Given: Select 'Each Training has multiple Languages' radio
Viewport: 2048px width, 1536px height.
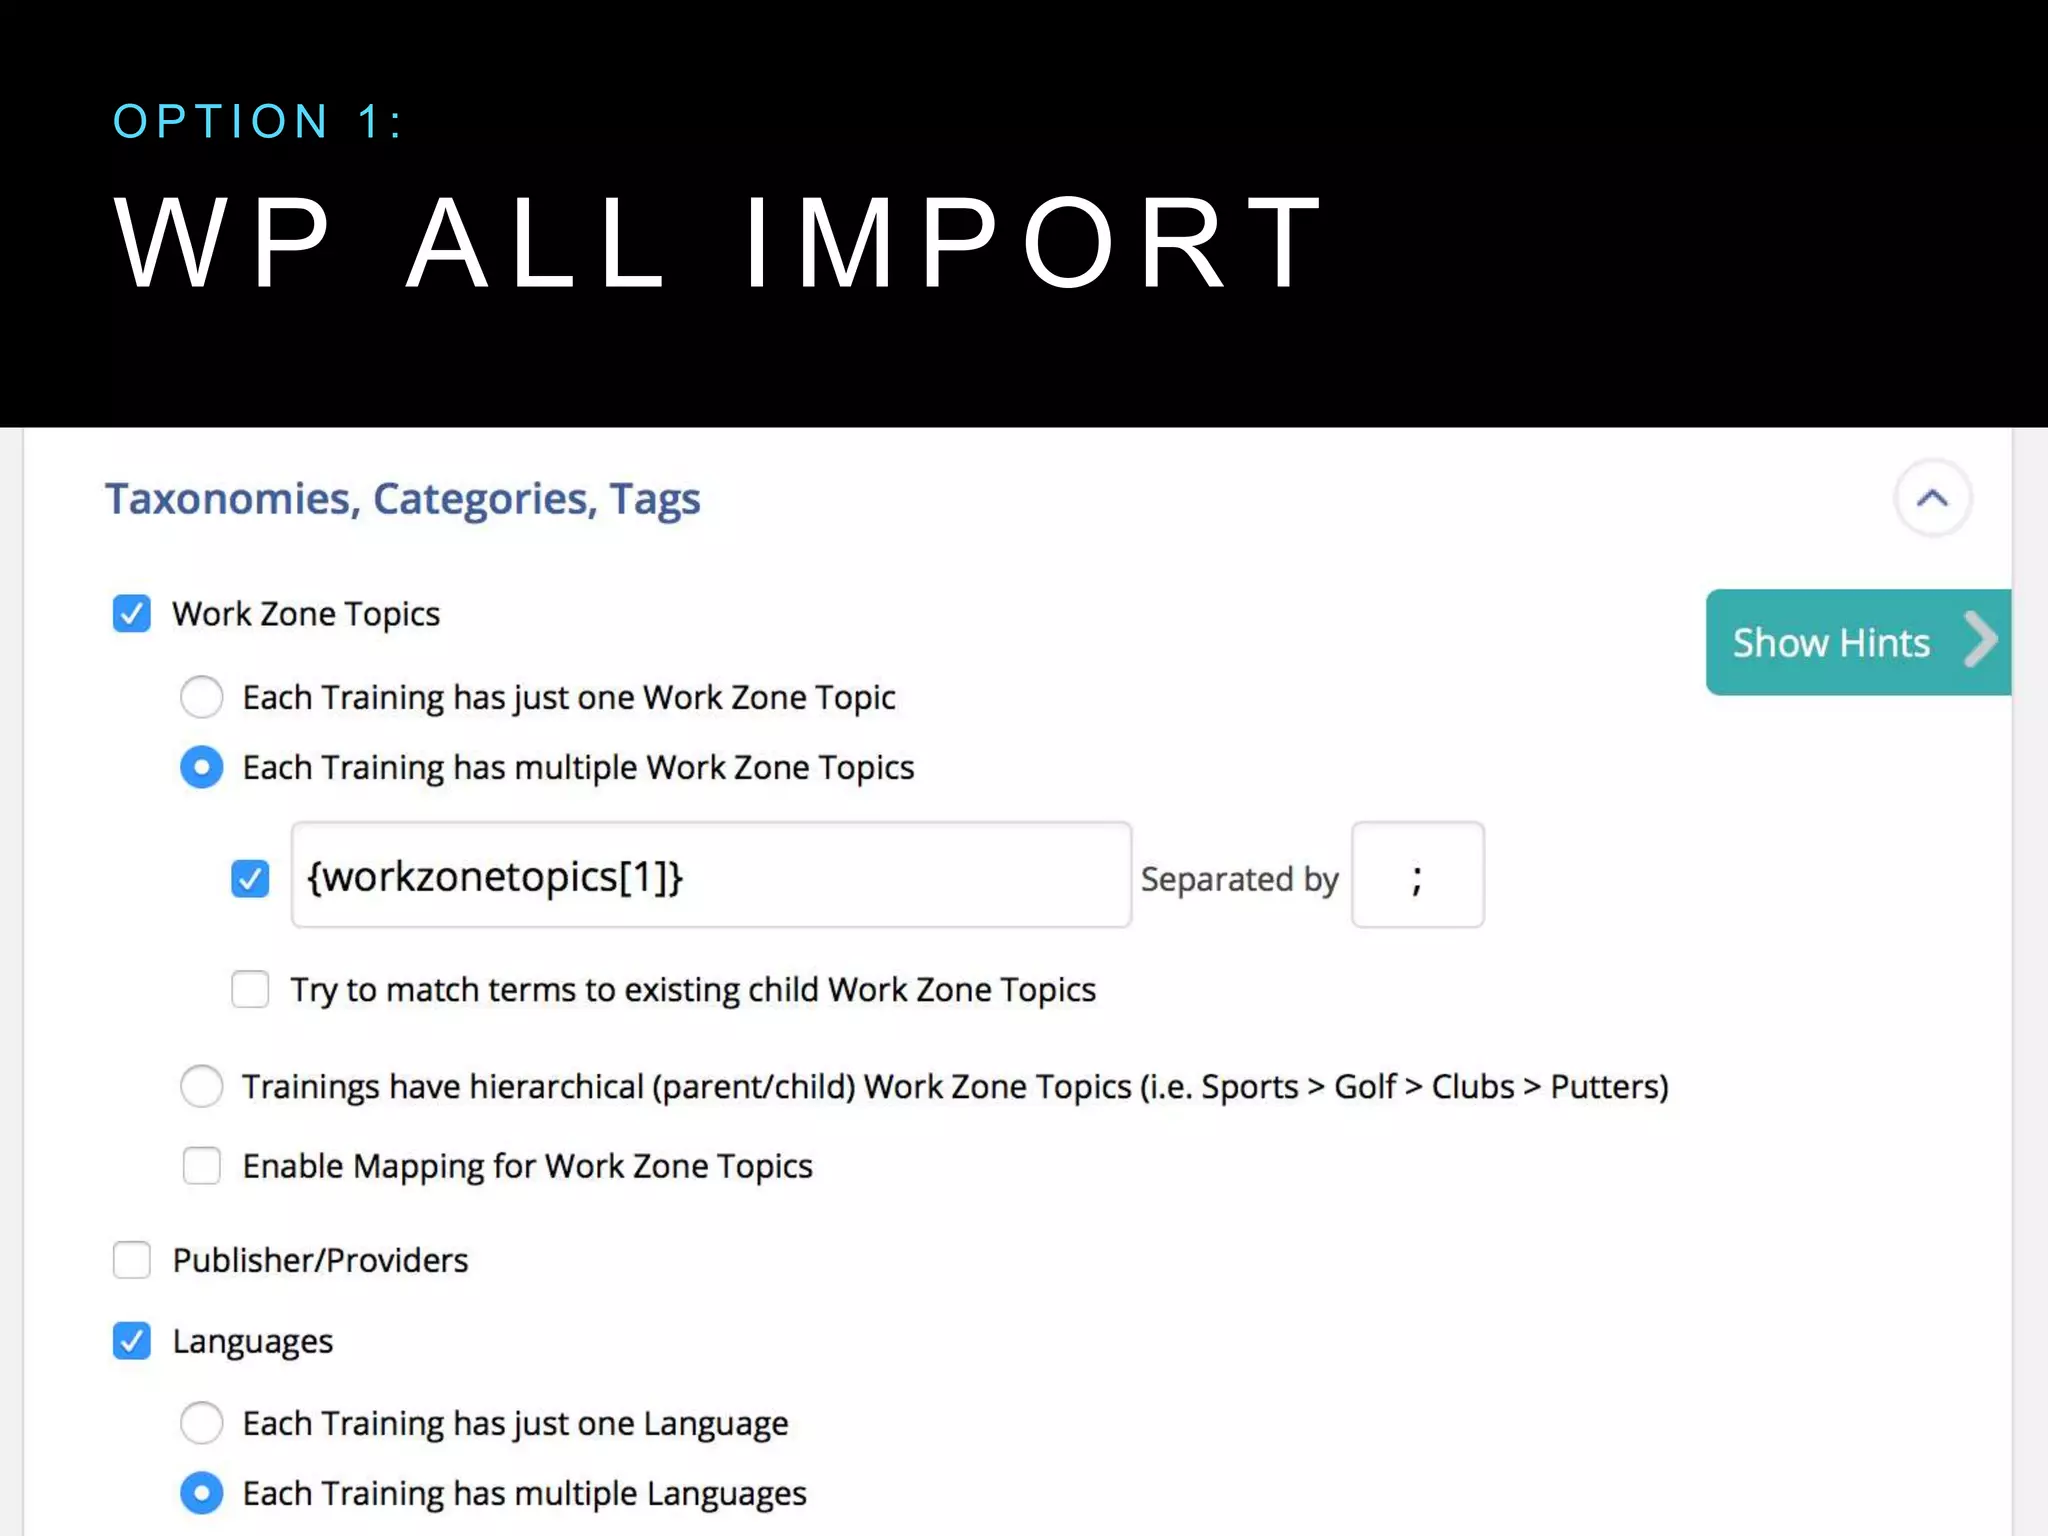Looking at the screenshot, I should [201, 1493].
